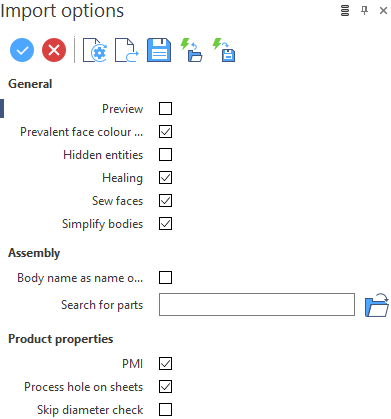This screenshot has height=419, width=391.
Task: Enable Skip diameter check checkbox
Action: click(x=166, y=410)
